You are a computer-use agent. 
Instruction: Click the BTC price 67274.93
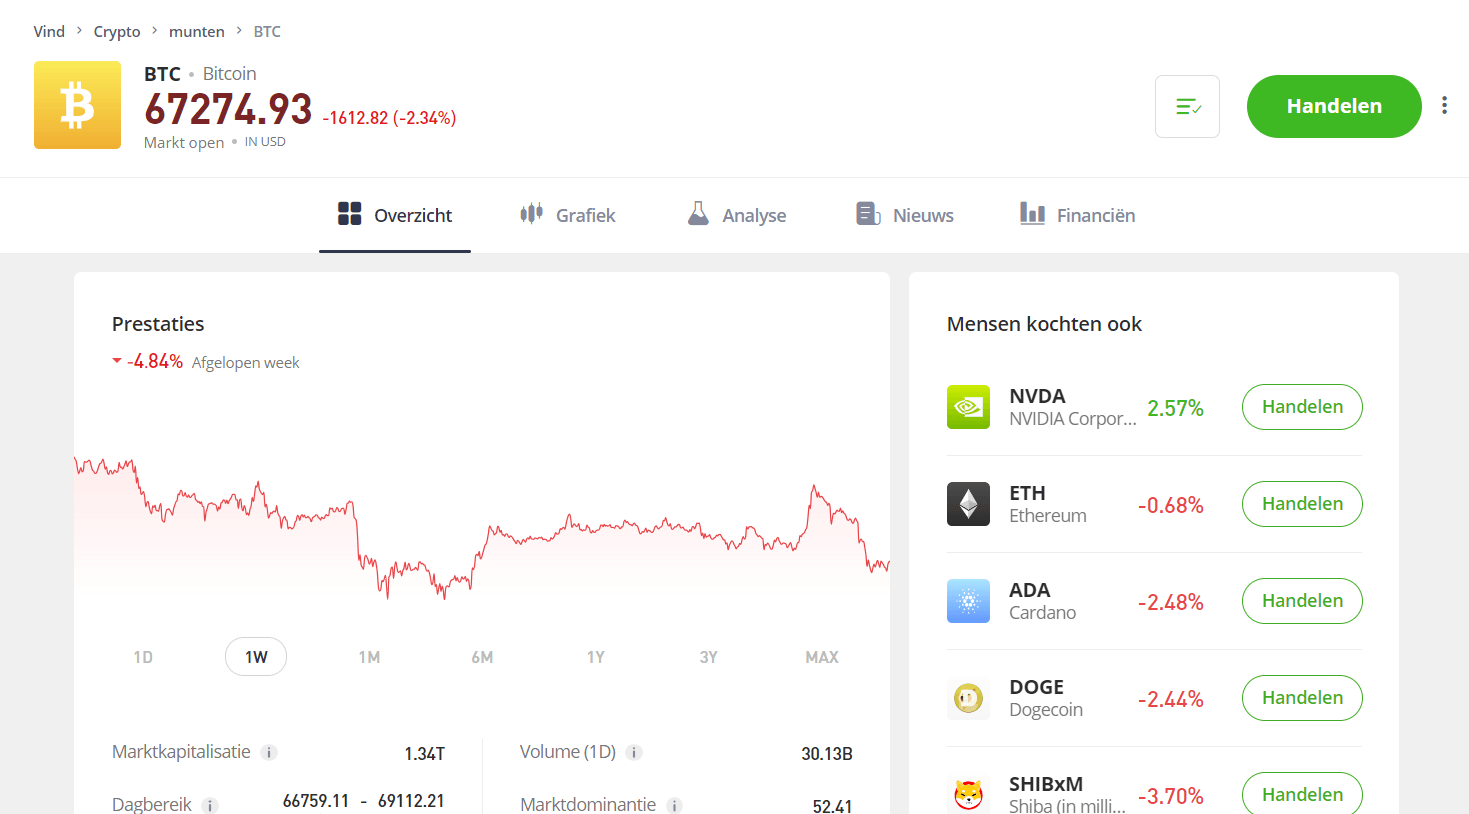pos(228,109)
